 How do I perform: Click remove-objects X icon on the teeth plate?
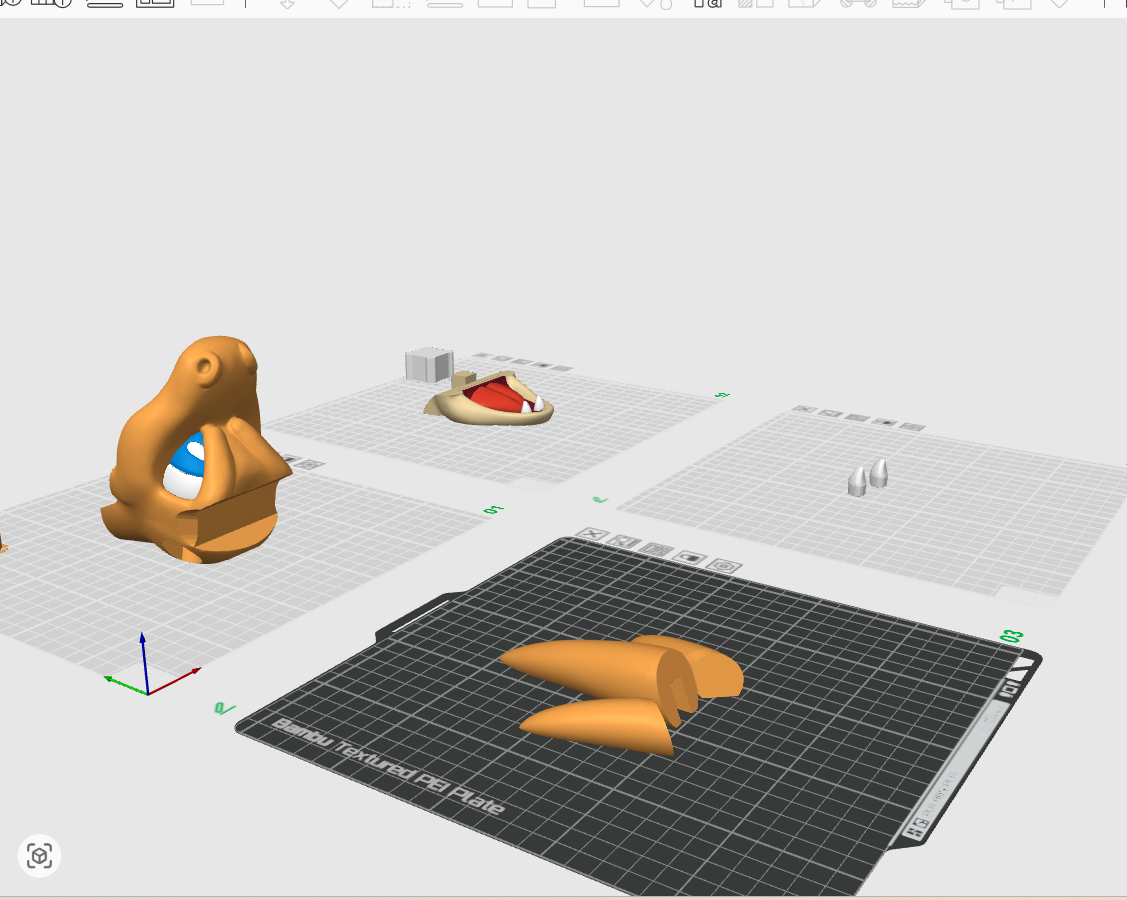804,410
